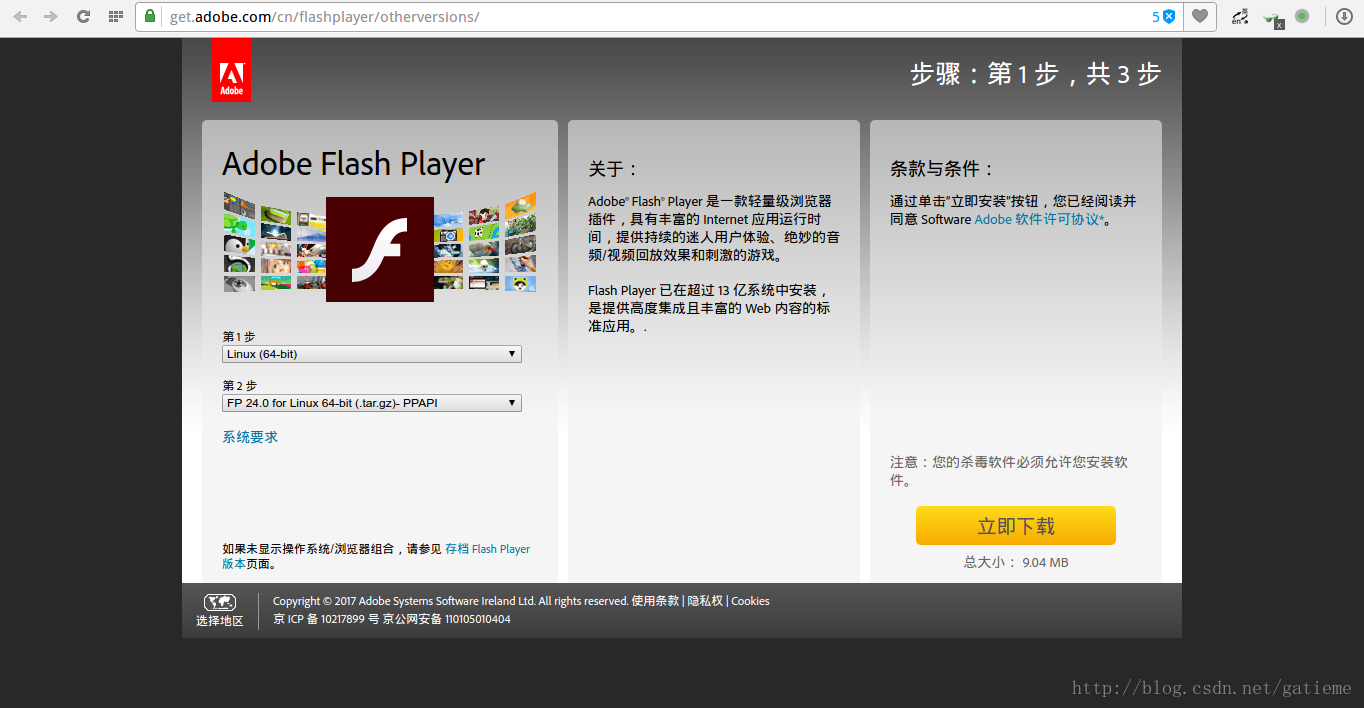Go back to the previous page
Viewport: 1364px width, 708px height.
pyautogui.click(x=20, y=16)
